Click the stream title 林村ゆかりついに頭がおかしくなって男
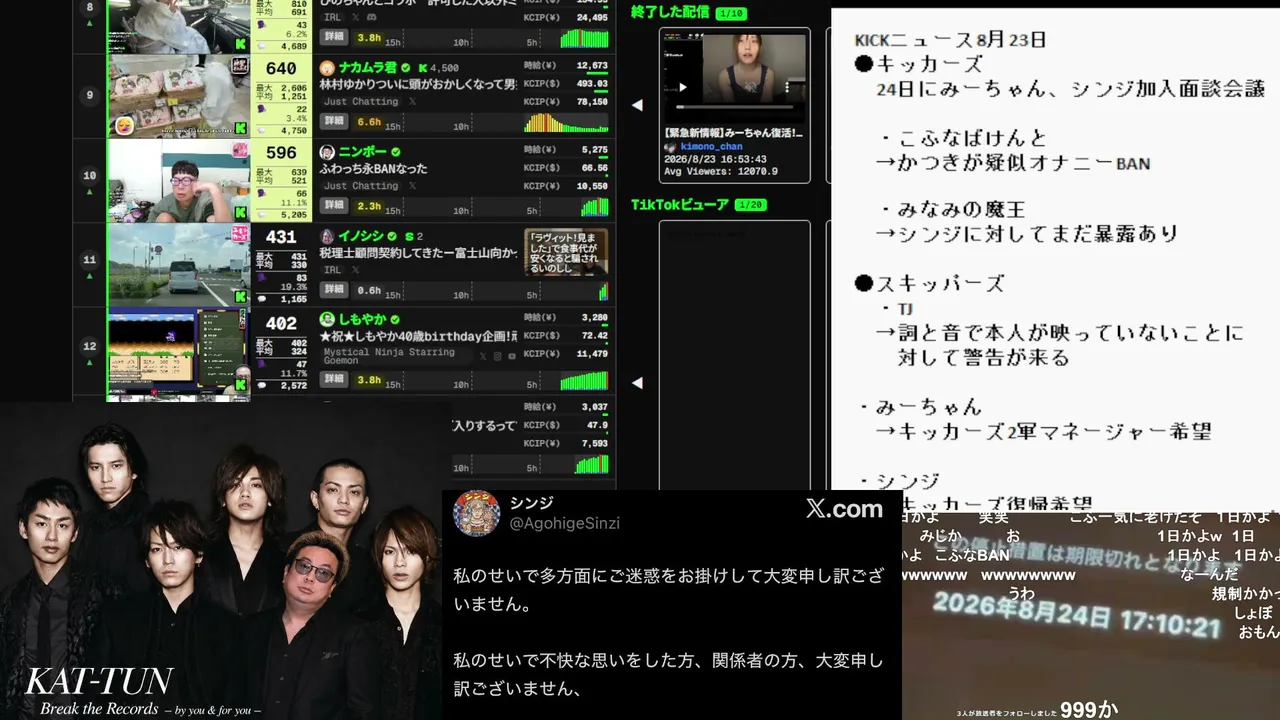This screenshot has height=720, width=1280. tap(418, 85)
